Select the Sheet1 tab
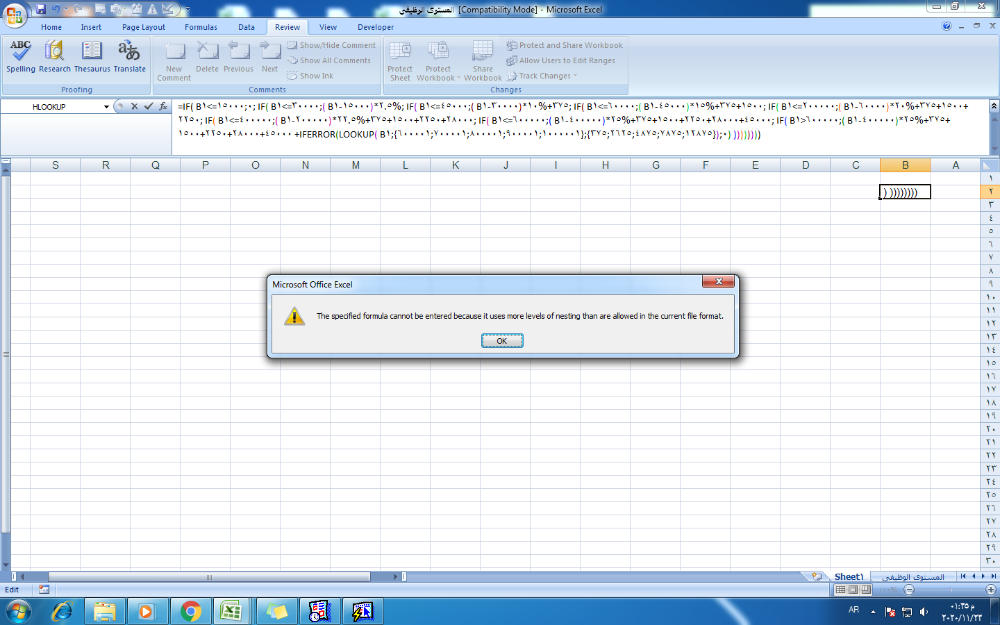This screenshot has width=1000, height=625. (x=848, y=577)
